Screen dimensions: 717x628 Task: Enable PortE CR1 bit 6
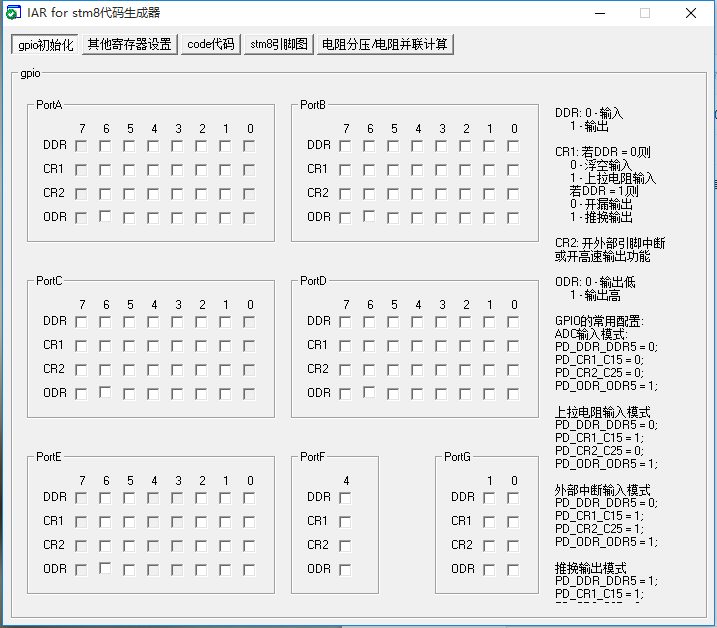pos(105,522)
